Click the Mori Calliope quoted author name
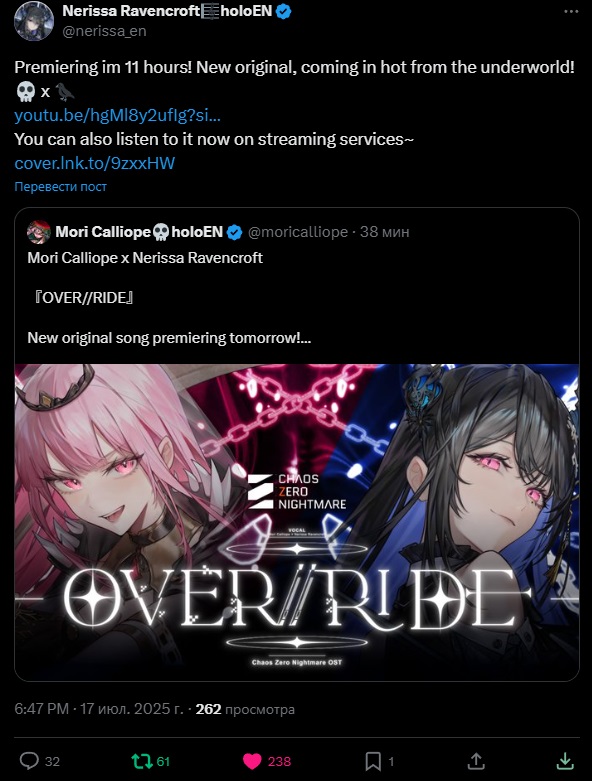This screenshot has width=592, height=781. (x=103, y=232)
